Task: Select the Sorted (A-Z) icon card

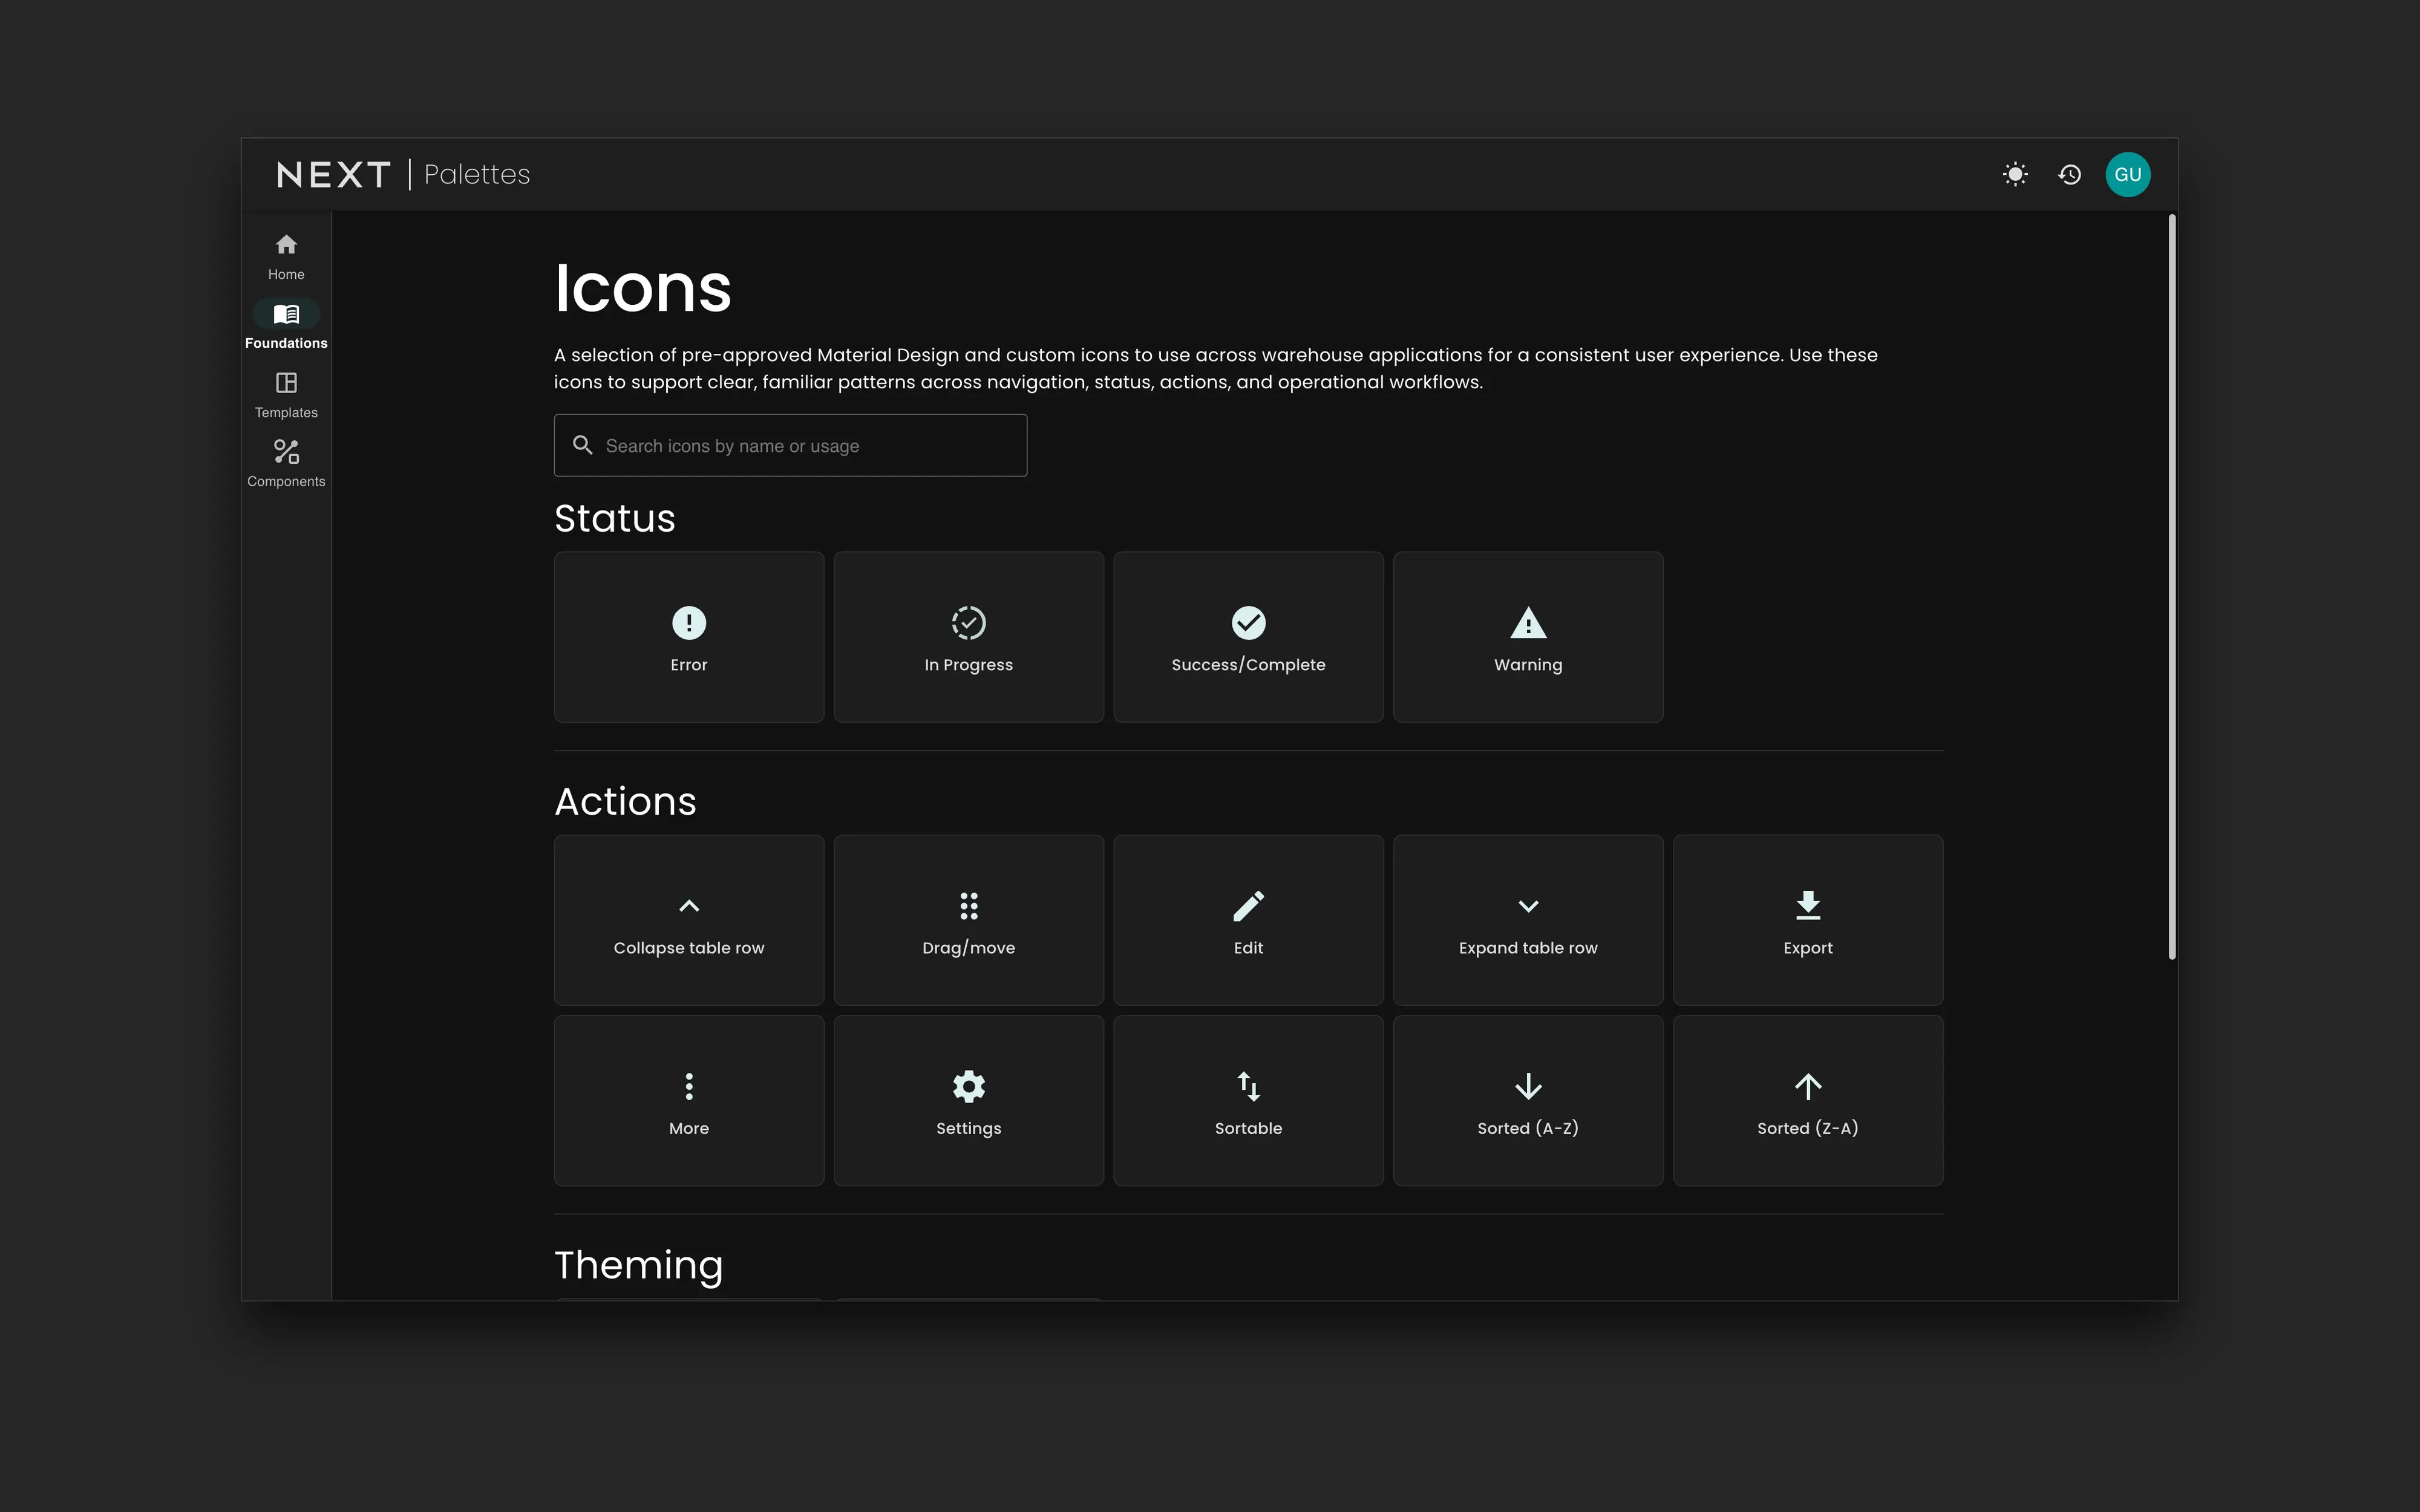Action: point(1528,1101)
